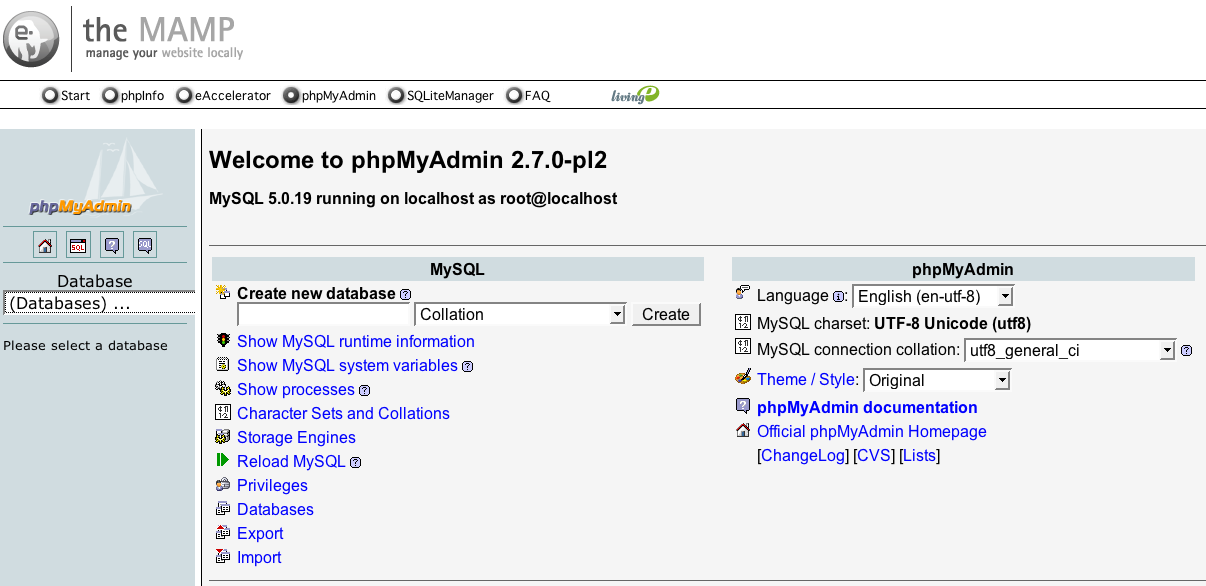Click the Privileges users icon
This screenshot has width=1206, height=586.
tap(223, 485)
